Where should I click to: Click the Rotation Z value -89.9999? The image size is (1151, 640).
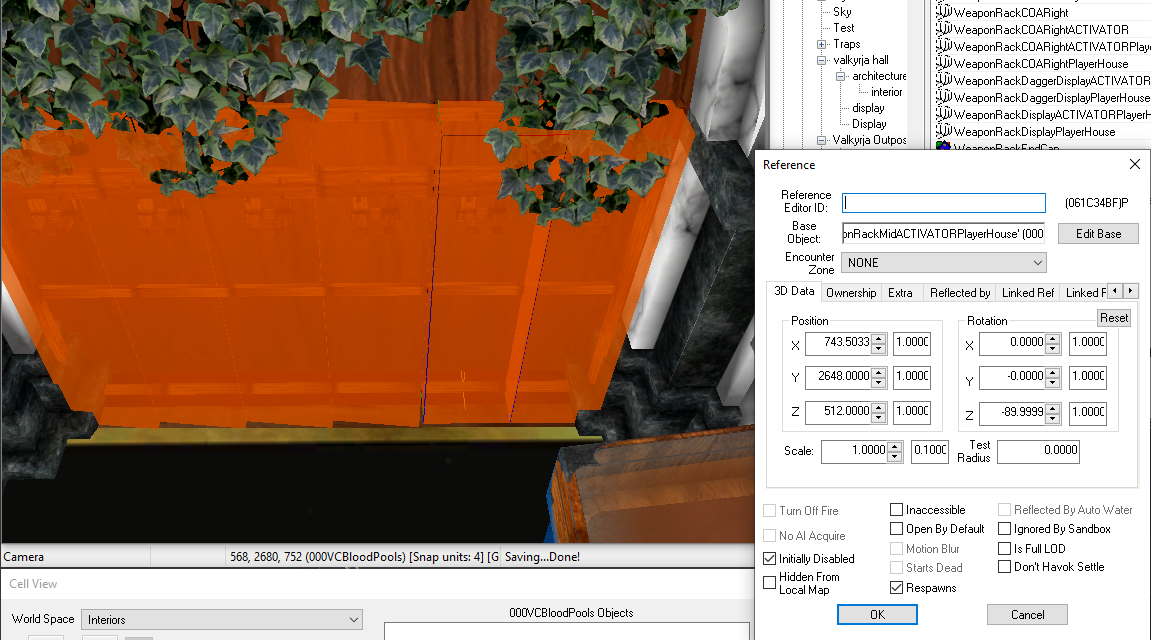(1013, 412)
